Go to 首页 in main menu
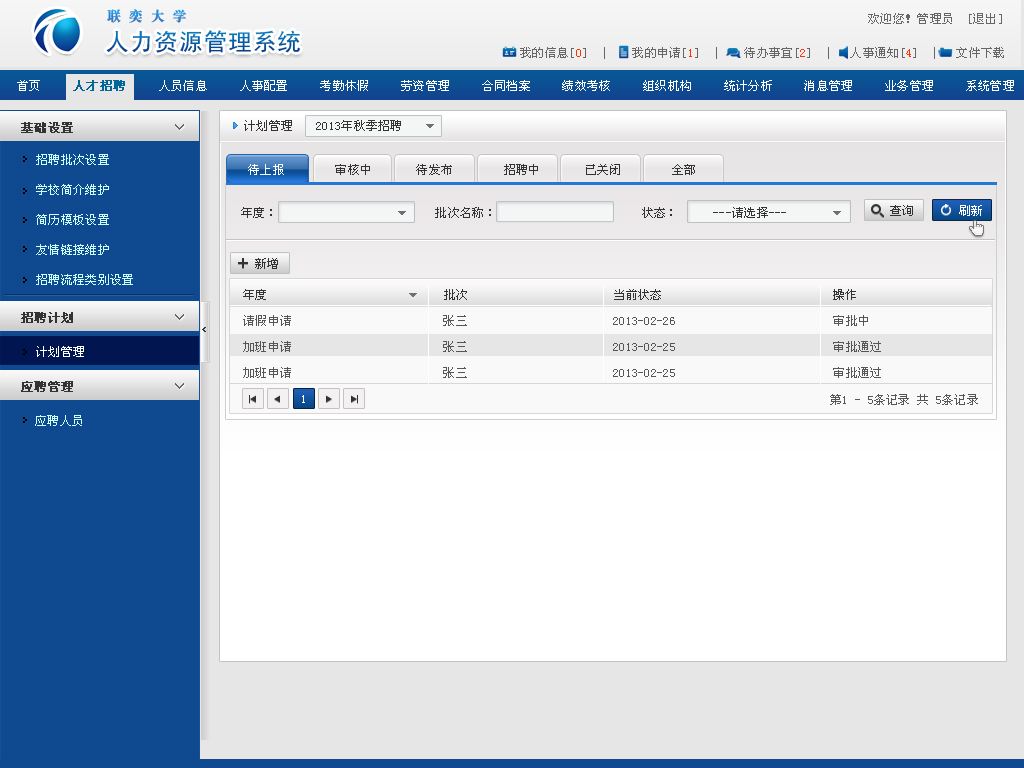The width and height of the screenshot is (1024, 768). (28, 86)
